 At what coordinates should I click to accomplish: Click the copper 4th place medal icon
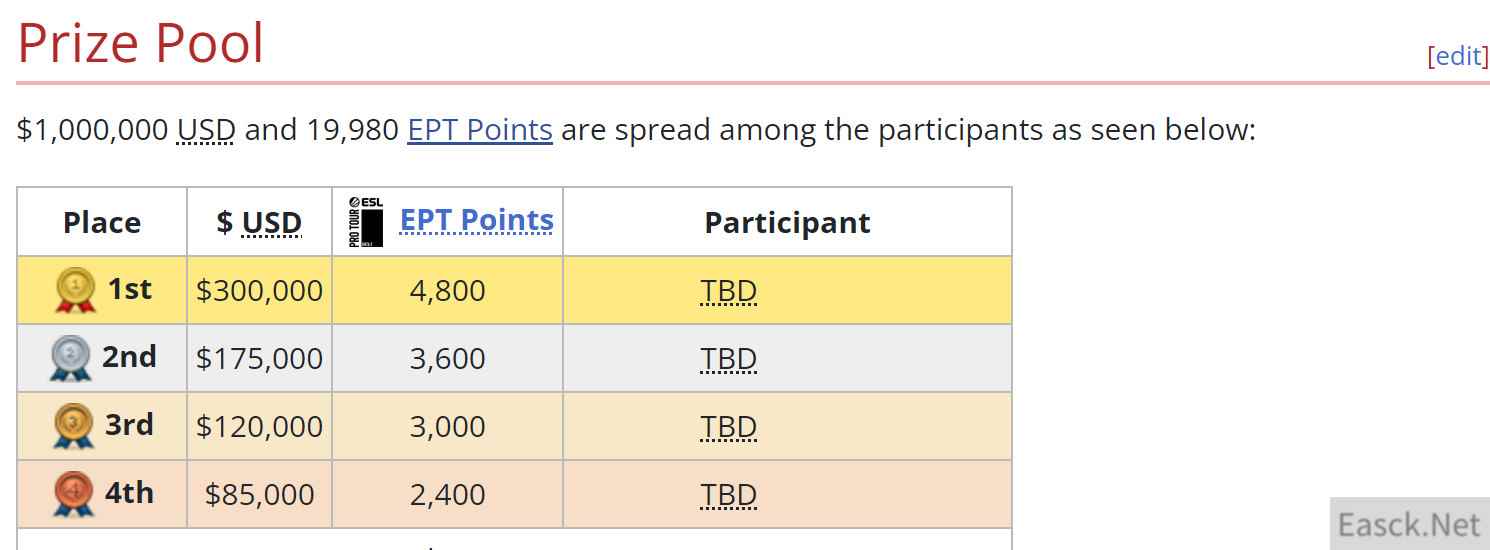click(x=74, y=494)
